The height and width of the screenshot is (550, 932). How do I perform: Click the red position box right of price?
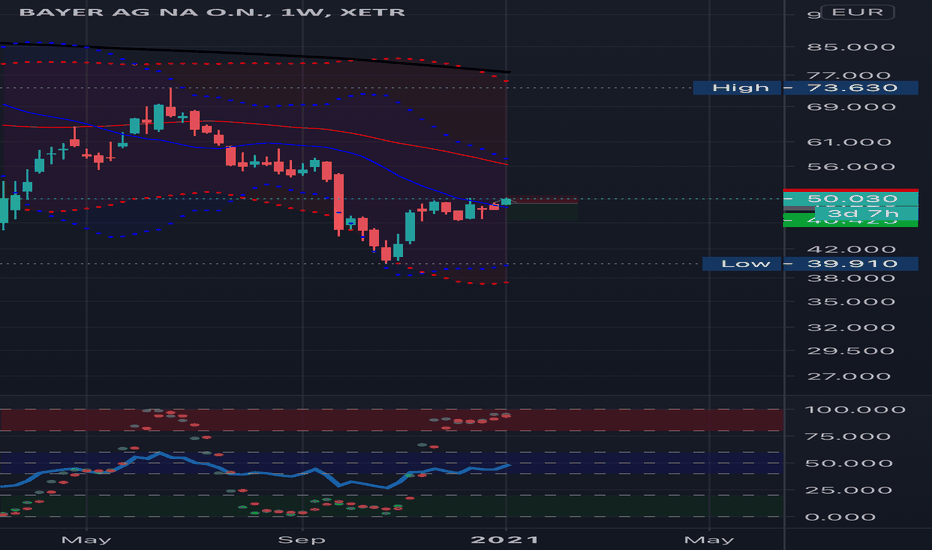(542, 200)
